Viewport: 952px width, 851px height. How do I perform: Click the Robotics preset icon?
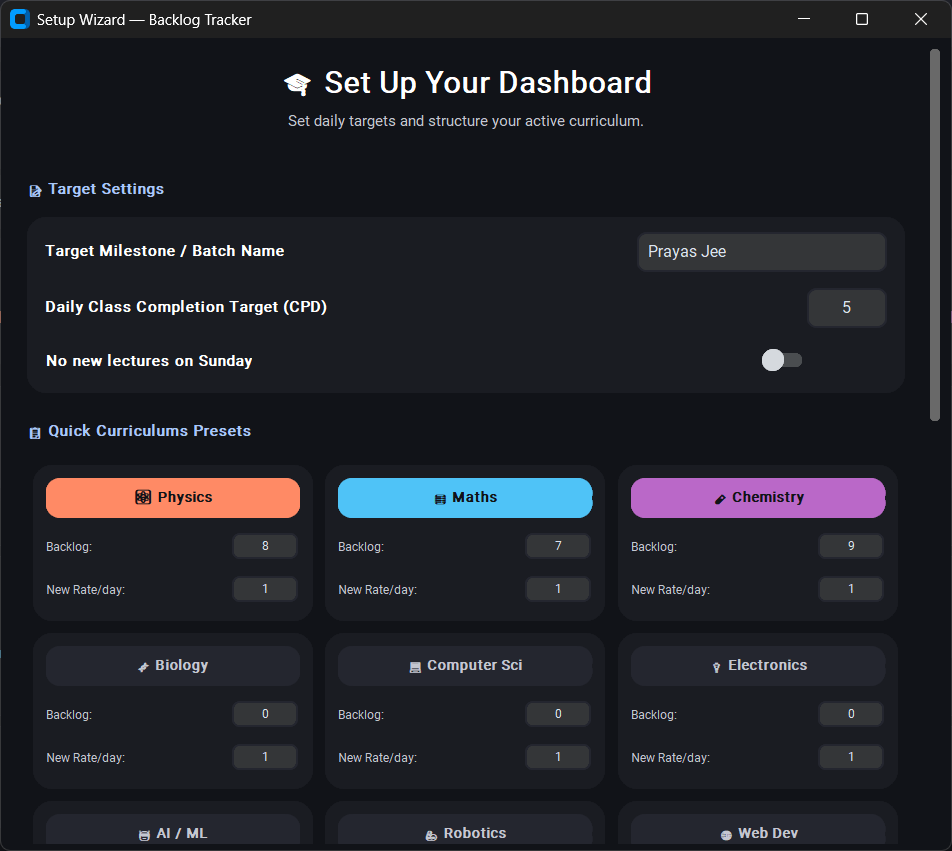click(x=431, y=836)
